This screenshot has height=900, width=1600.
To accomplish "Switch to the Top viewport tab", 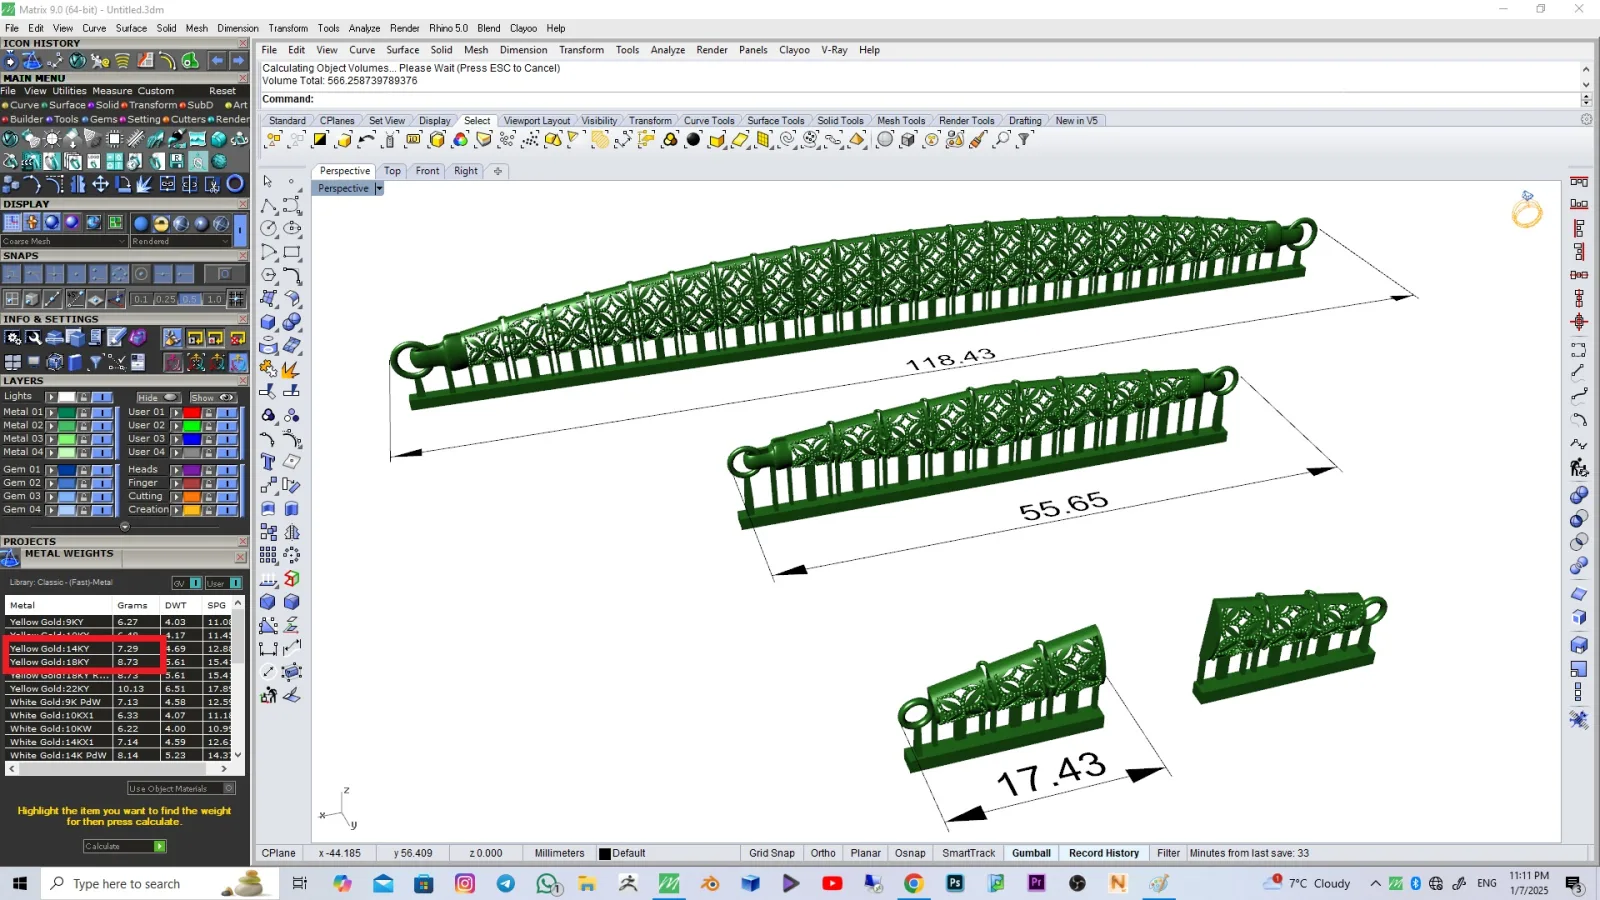I will tap(392, 171).
